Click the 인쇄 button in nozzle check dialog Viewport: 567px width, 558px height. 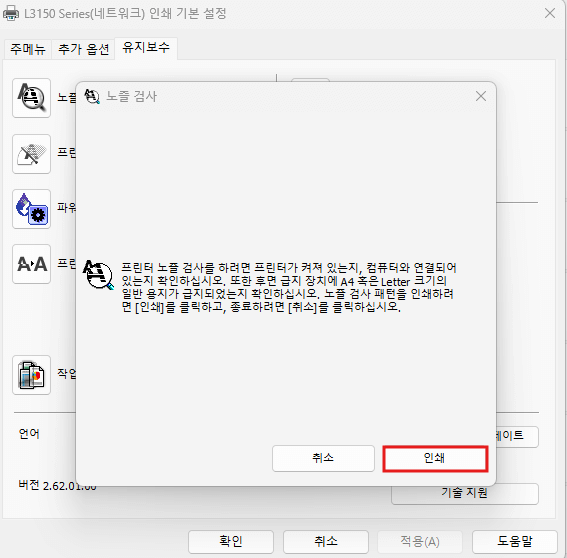[x=435, y=458]
